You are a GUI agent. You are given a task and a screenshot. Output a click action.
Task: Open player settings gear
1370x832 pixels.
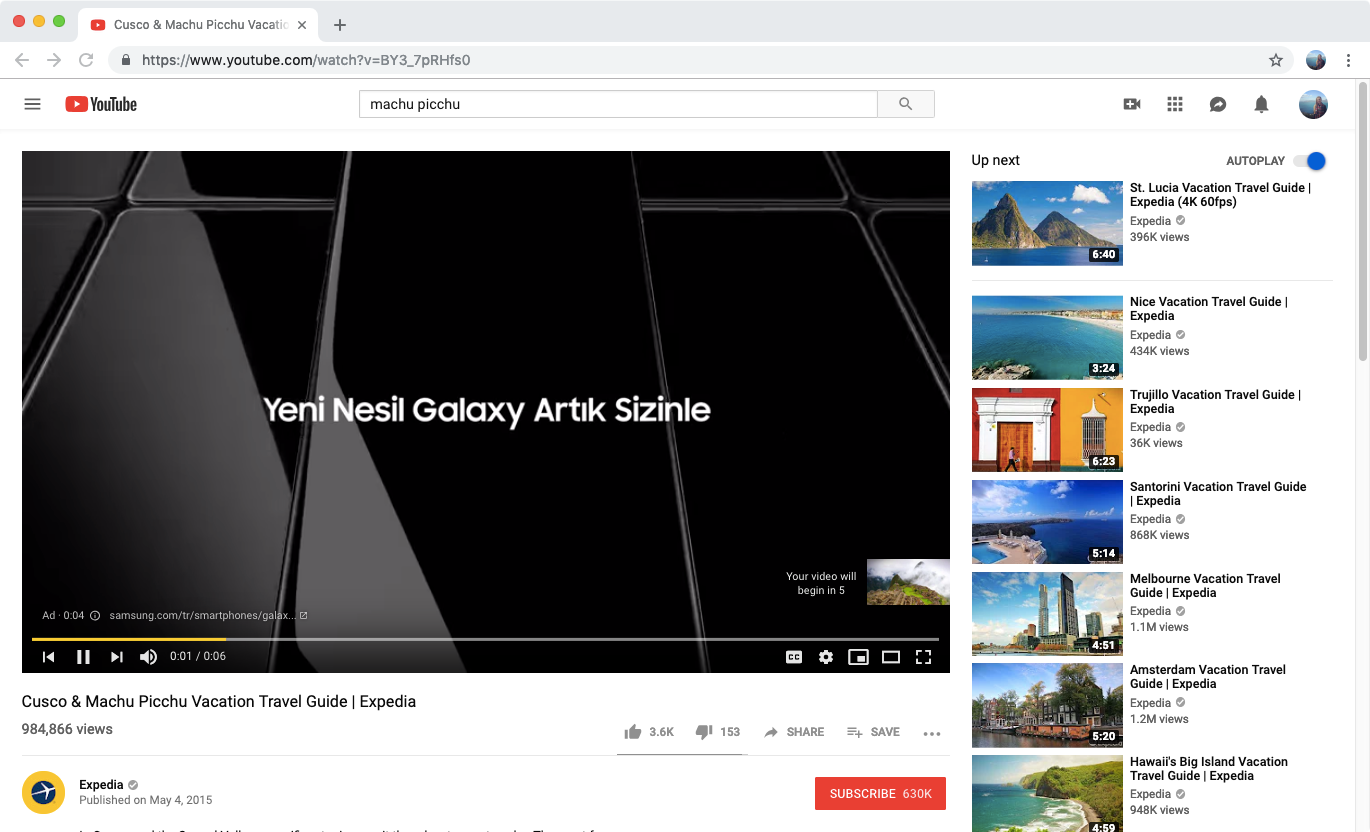point(826,657)
